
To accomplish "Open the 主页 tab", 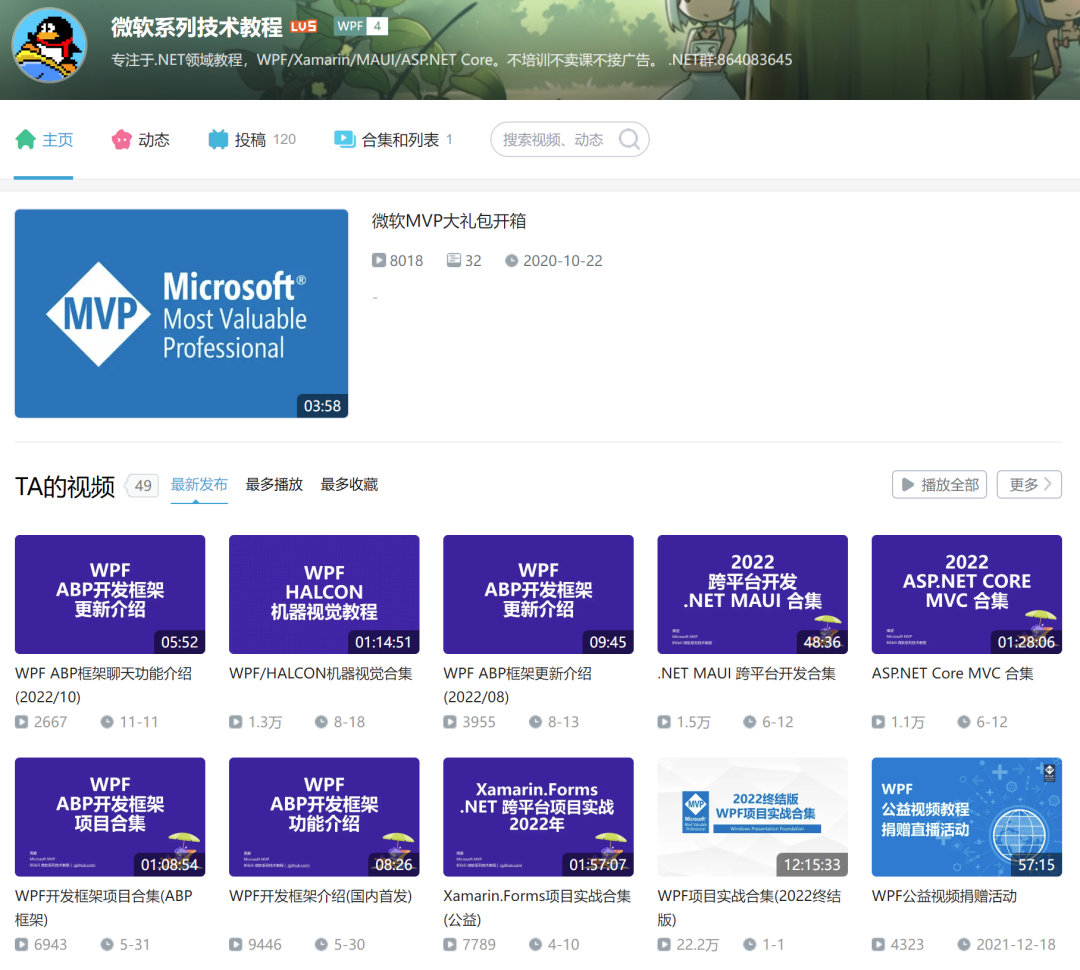I will [44, 139].
